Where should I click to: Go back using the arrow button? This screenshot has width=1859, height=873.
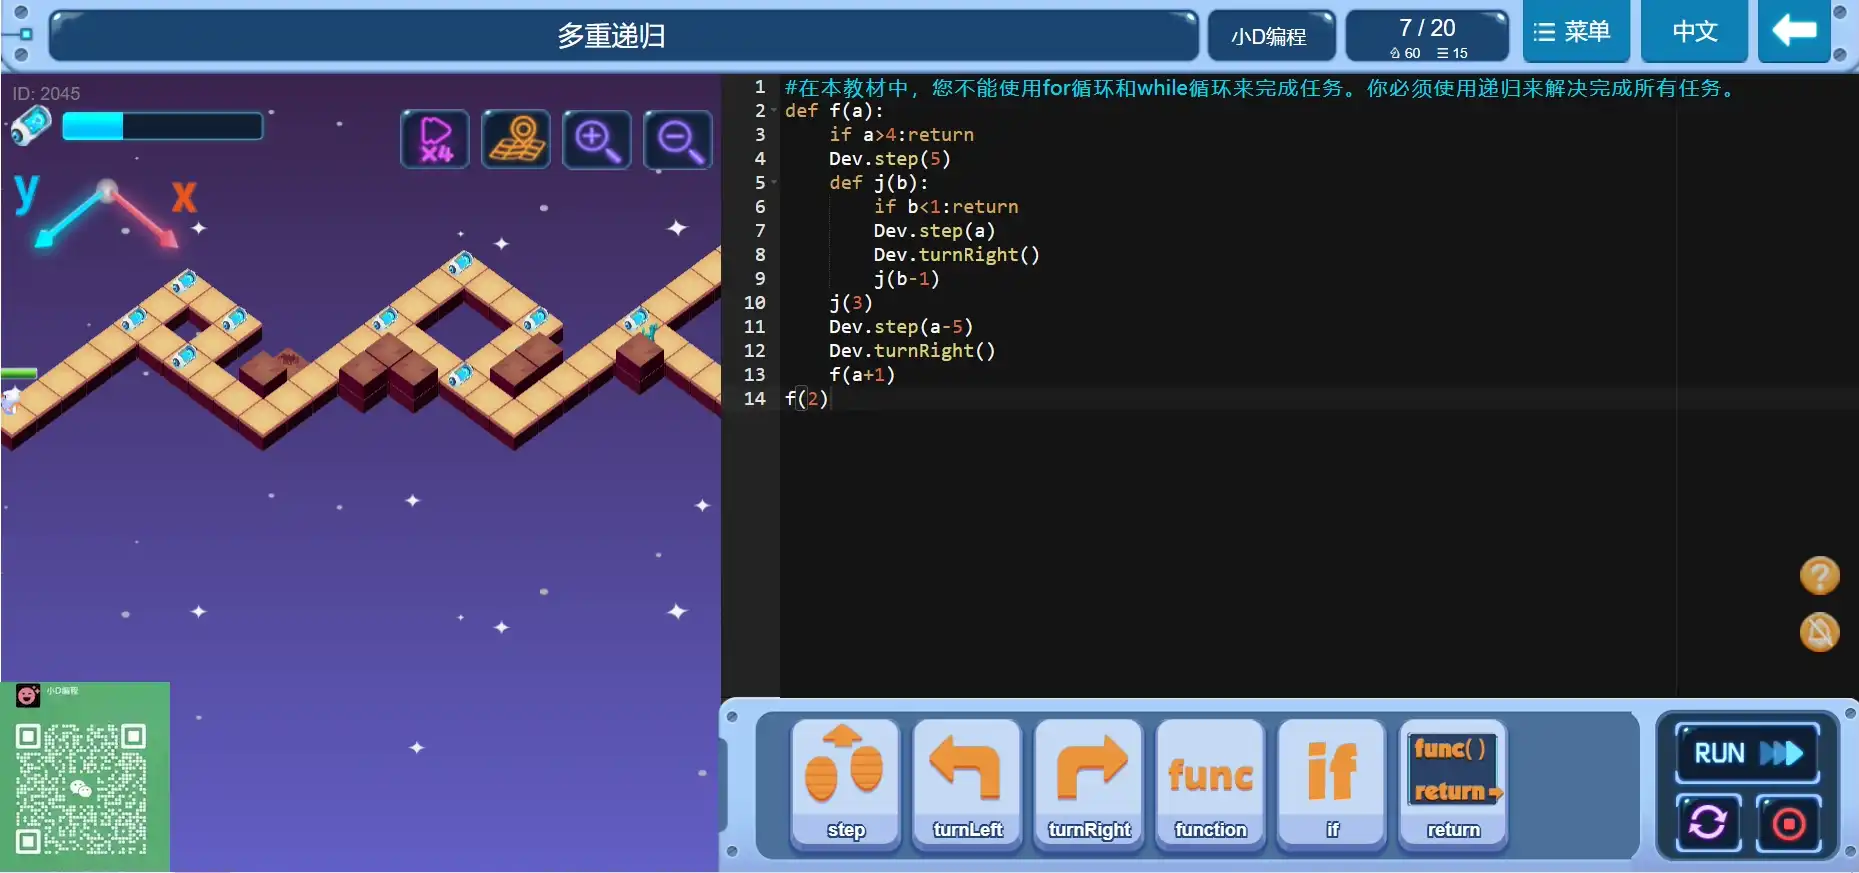[x=1794, y=32]
